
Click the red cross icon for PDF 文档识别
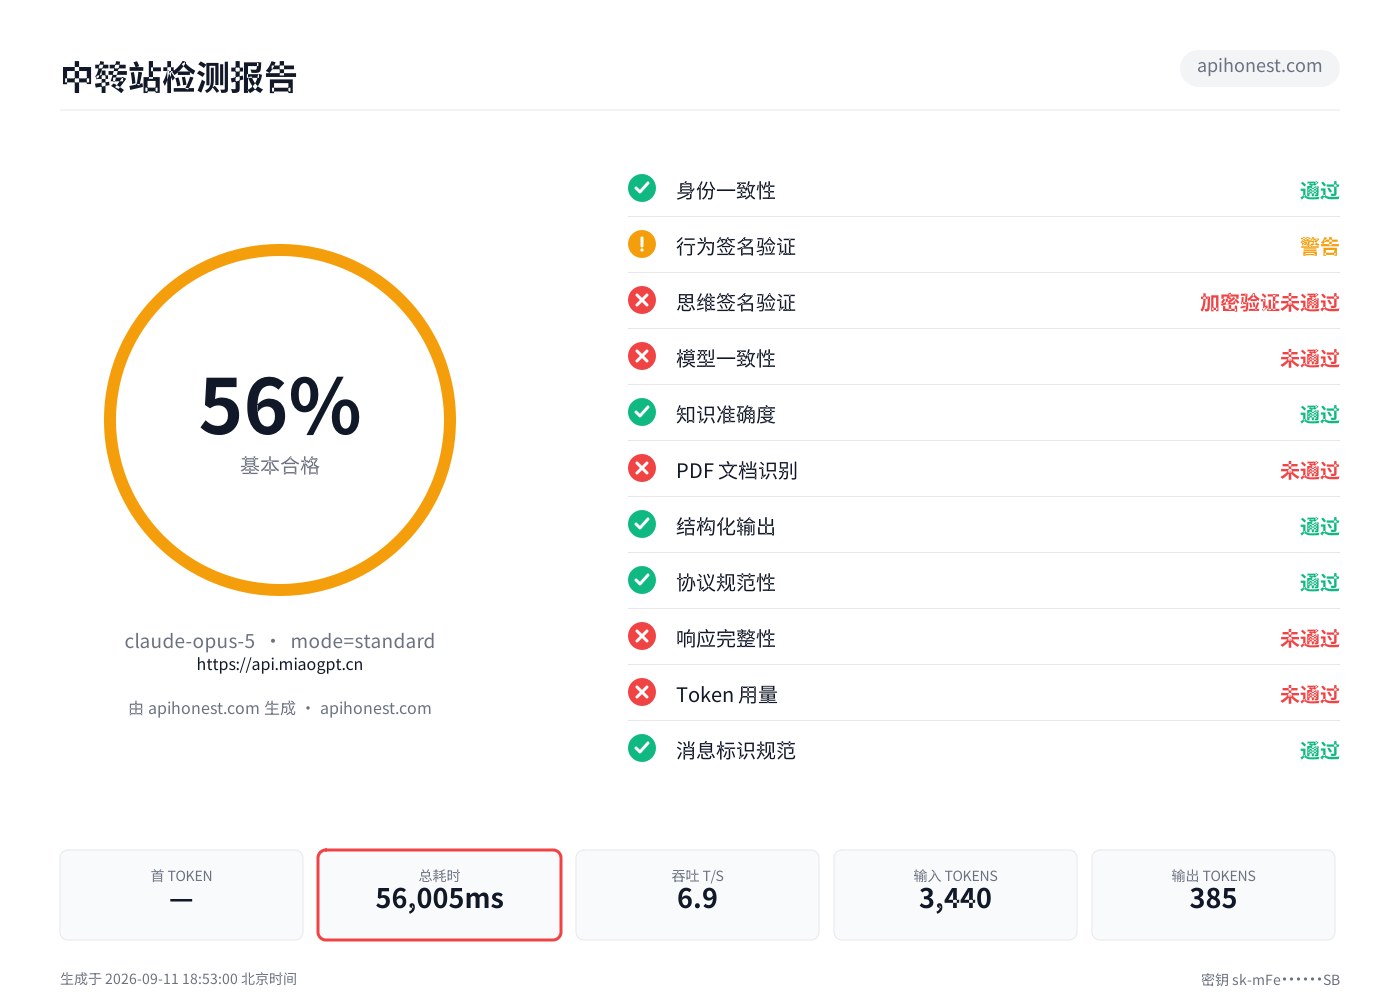point(642,468)
